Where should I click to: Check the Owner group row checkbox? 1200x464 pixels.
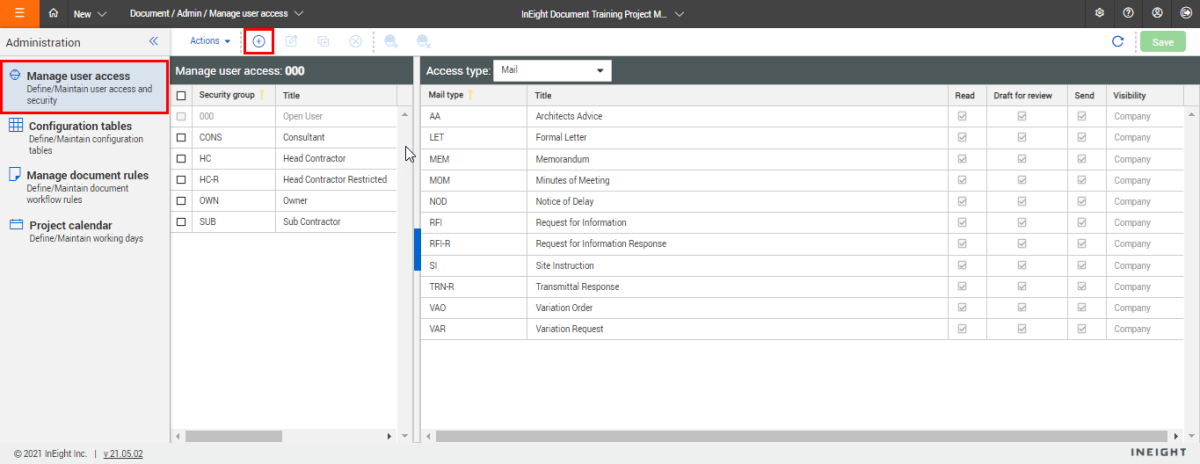pos(181,200)
